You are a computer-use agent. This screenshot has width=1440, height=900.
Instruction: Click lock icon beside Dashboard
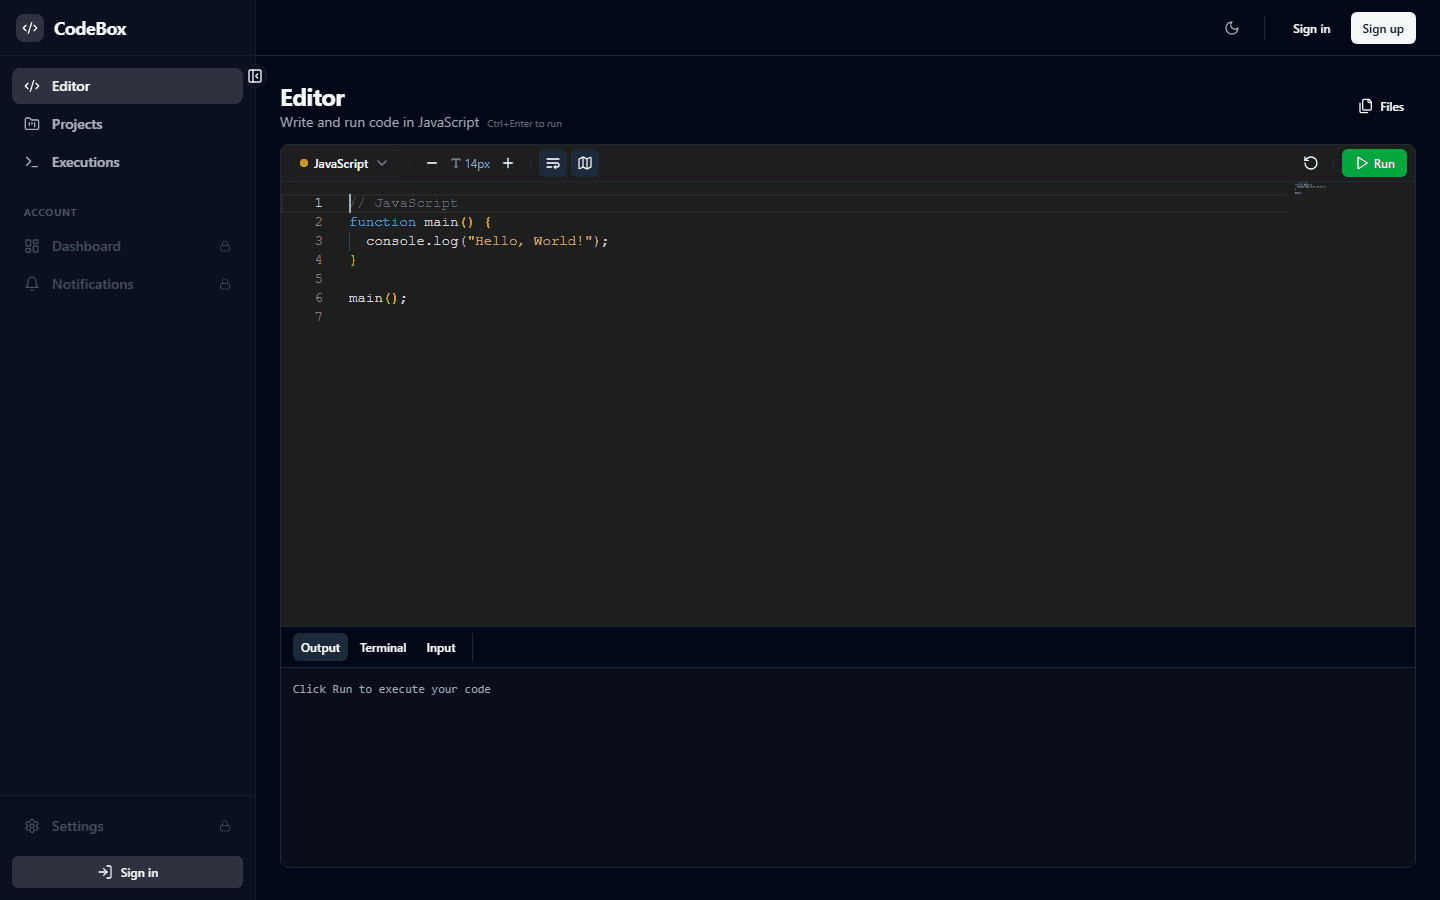(x=225, y=246)
